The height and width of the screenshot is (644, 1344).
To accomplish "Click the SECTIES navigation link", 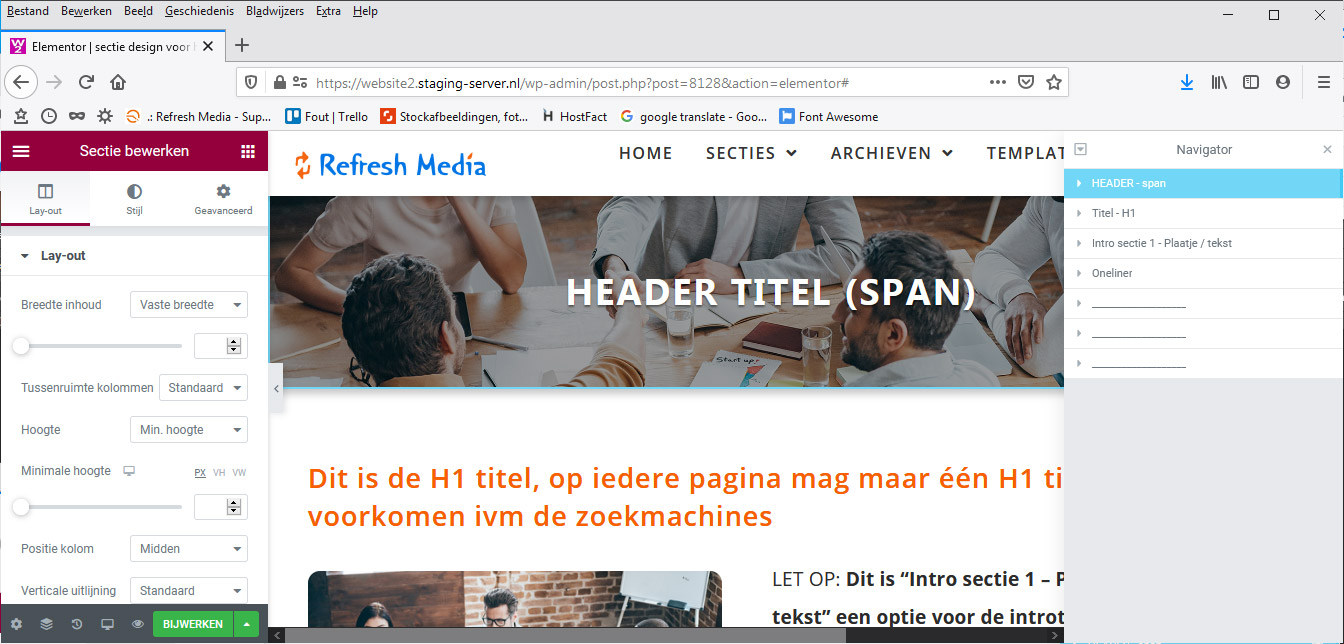I will point(751,153).
